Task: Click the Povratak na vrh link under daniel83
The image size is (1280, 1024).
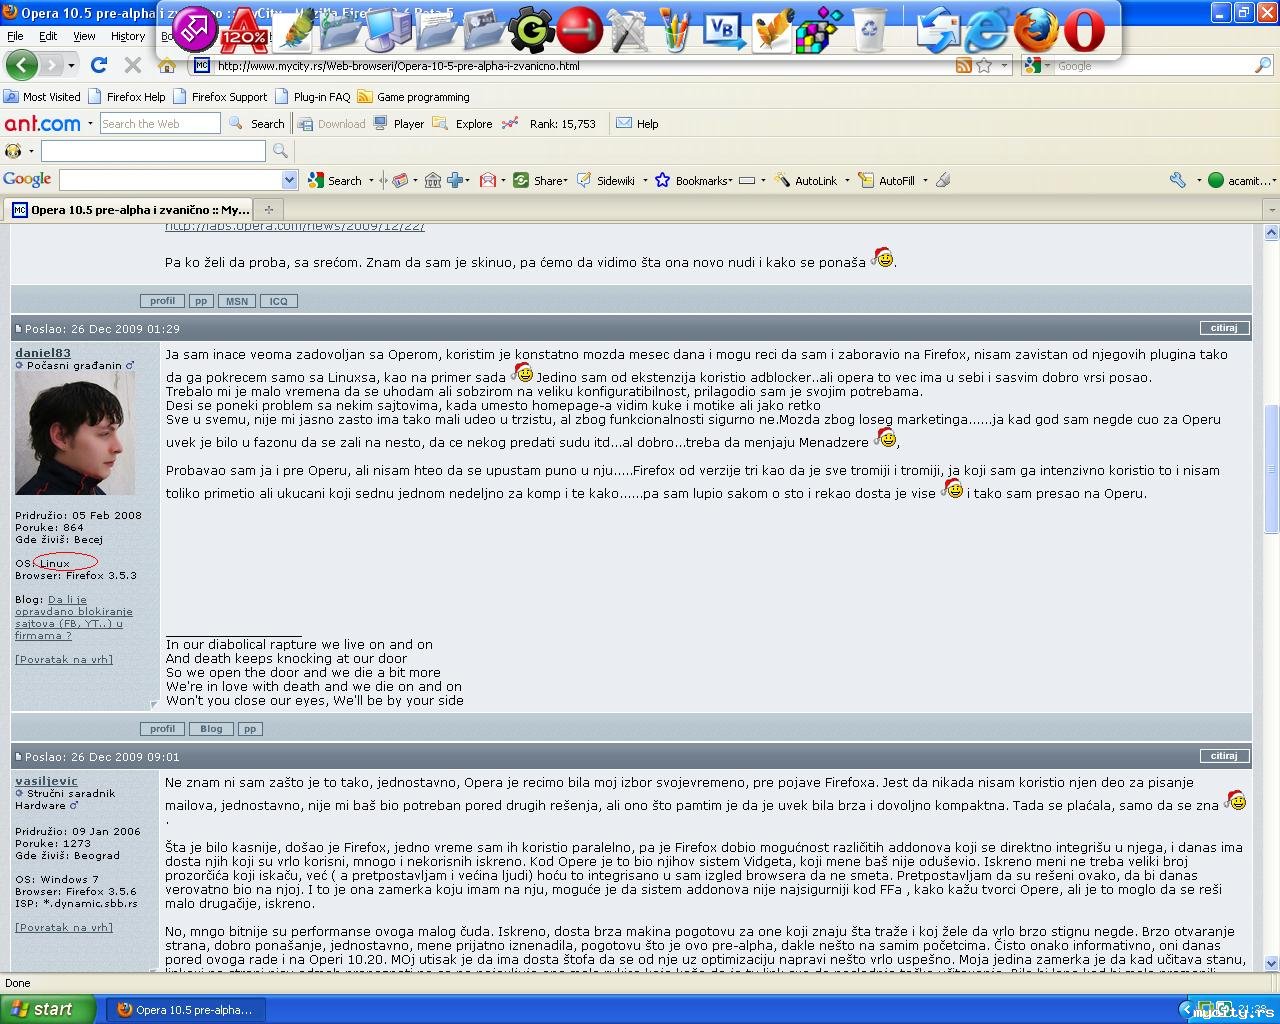Action: coord(64,660)
